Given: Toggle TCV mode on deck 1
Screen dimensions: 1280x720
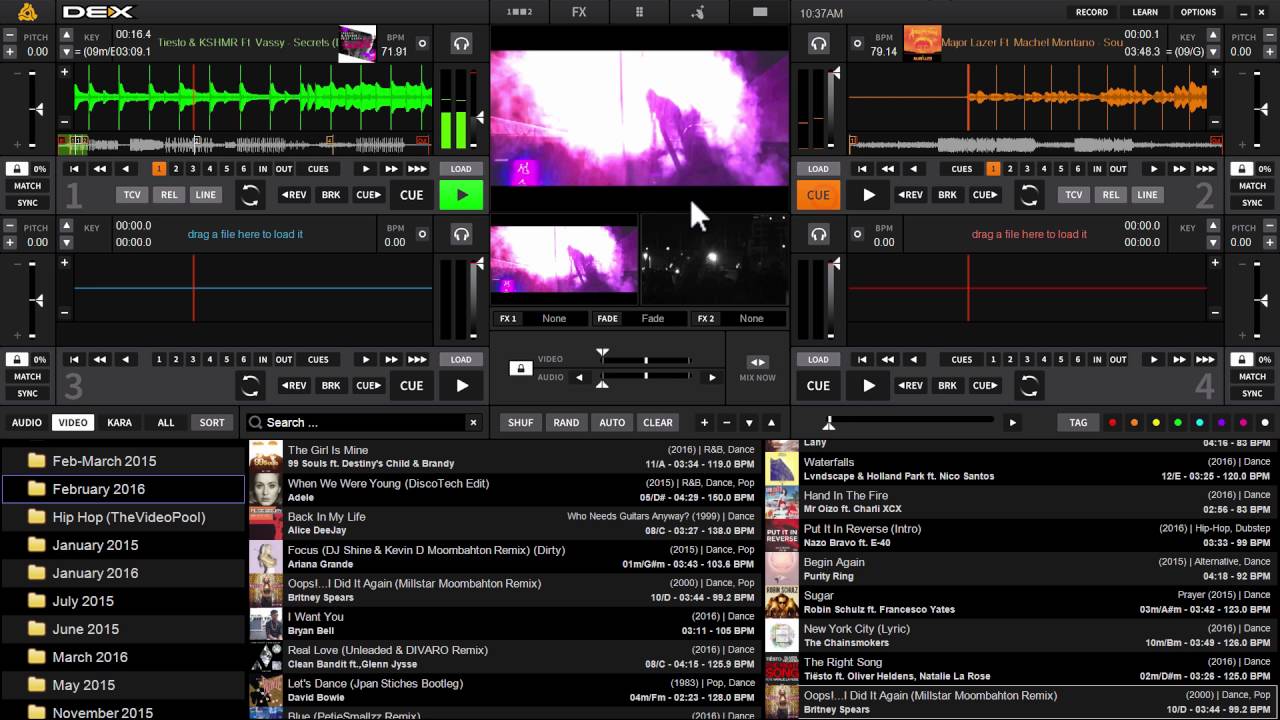Looking at the screenshot, I should coord(132,195).
